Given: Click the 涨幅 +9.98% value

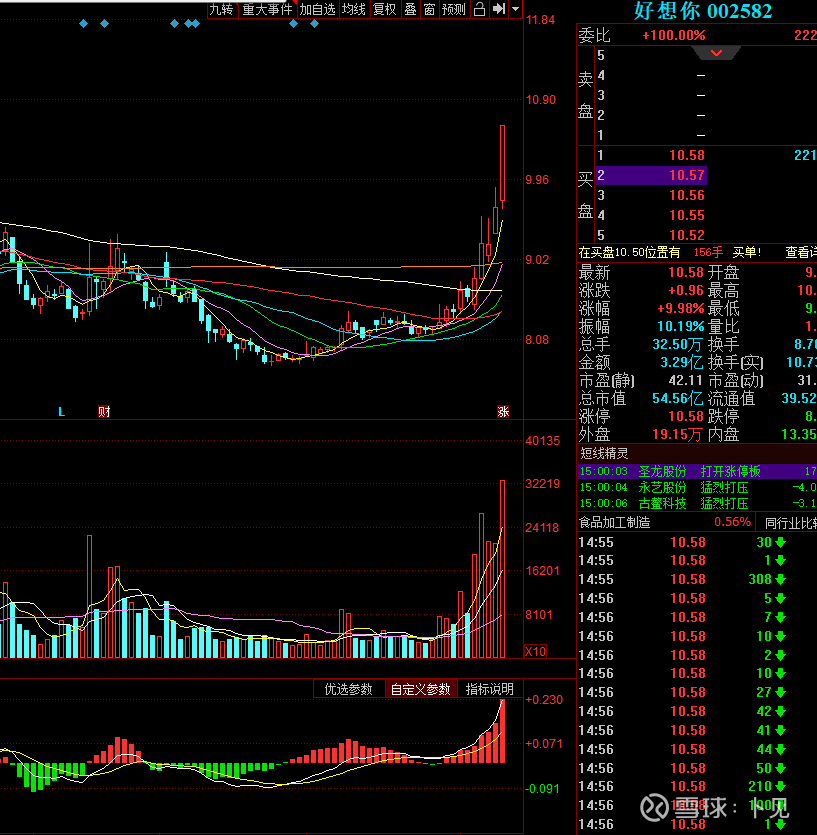Looking at the screenshot, I should coord(680,308).
